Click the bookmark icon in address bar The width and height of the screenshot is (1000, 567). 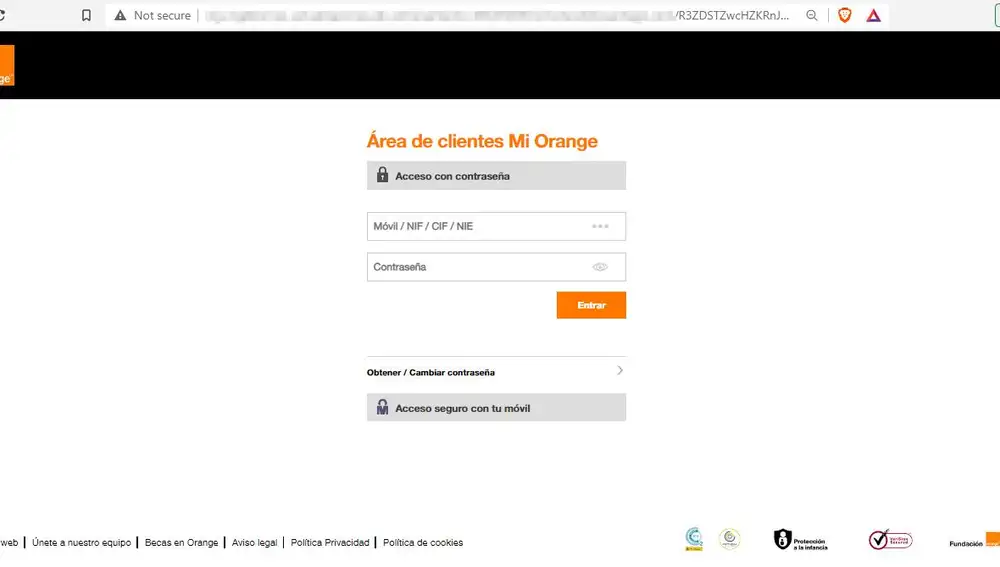coord(86,15)
